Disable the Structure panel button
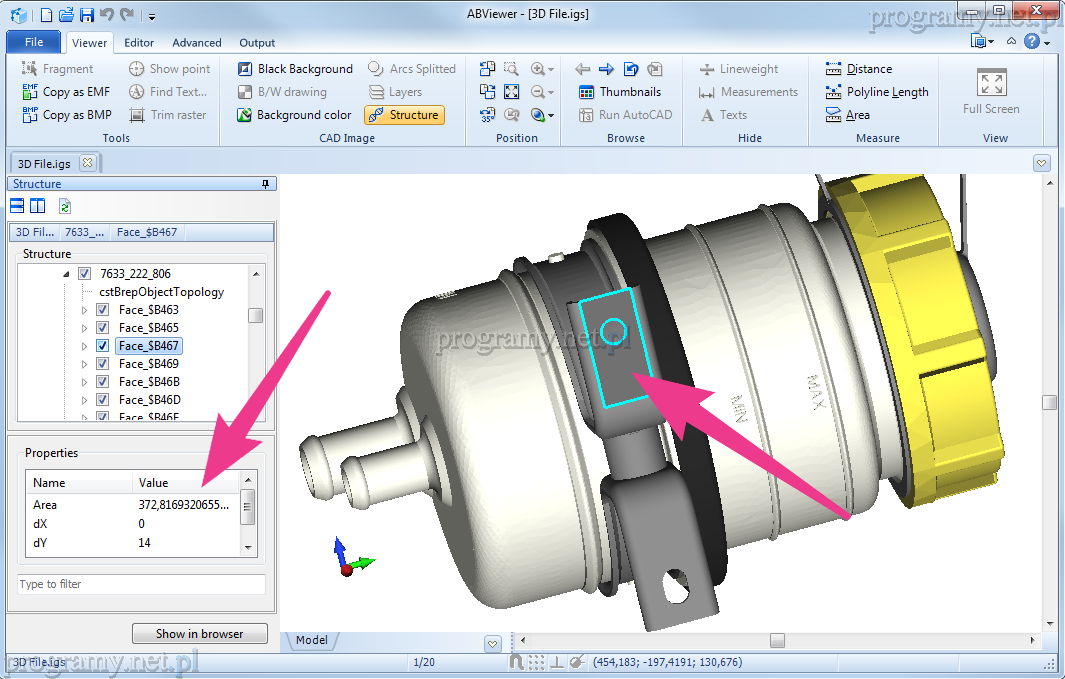Viewport: 1065px width, 679px height. (404, 115)
